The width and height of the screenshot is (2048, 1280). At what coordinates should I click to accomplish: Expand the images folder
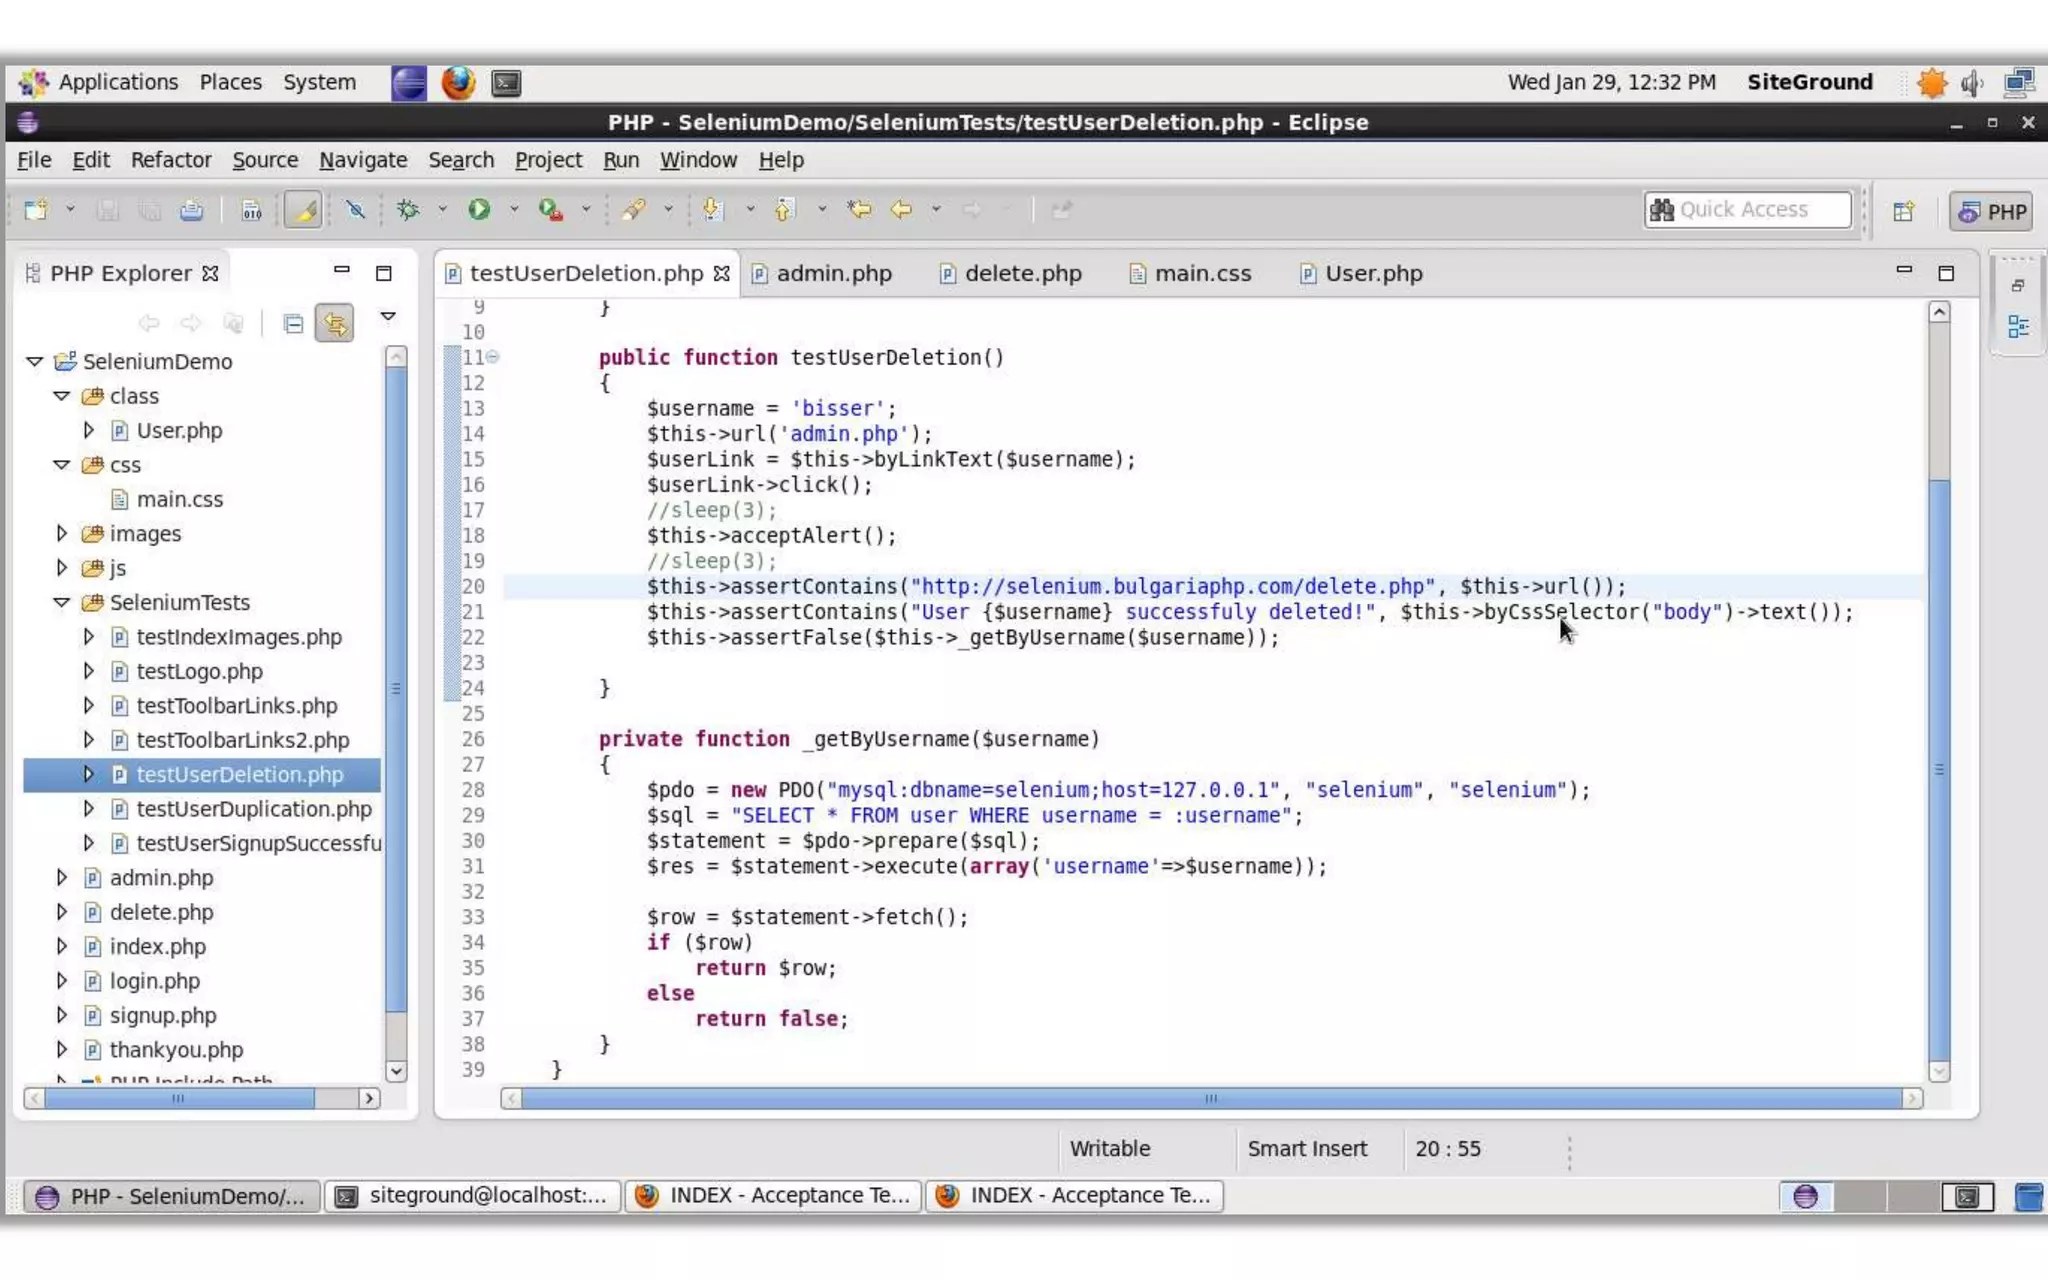click(61, 533)
